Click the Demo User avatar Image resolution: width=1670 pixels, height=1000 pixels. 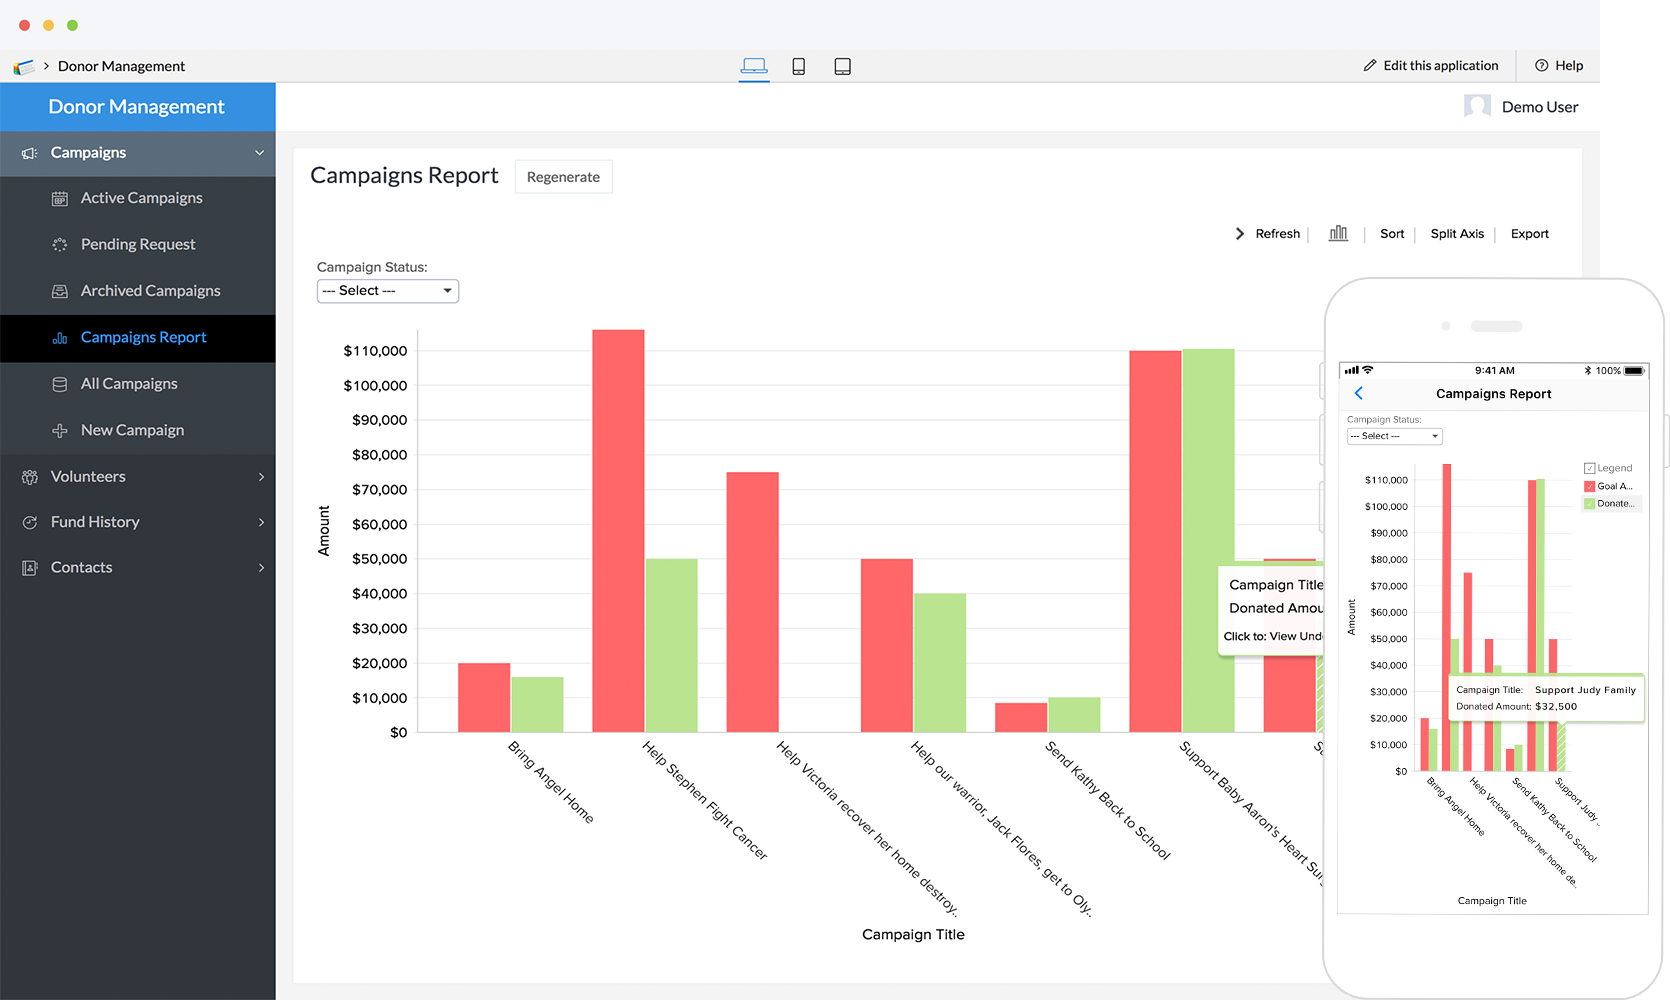point(1477,107)
